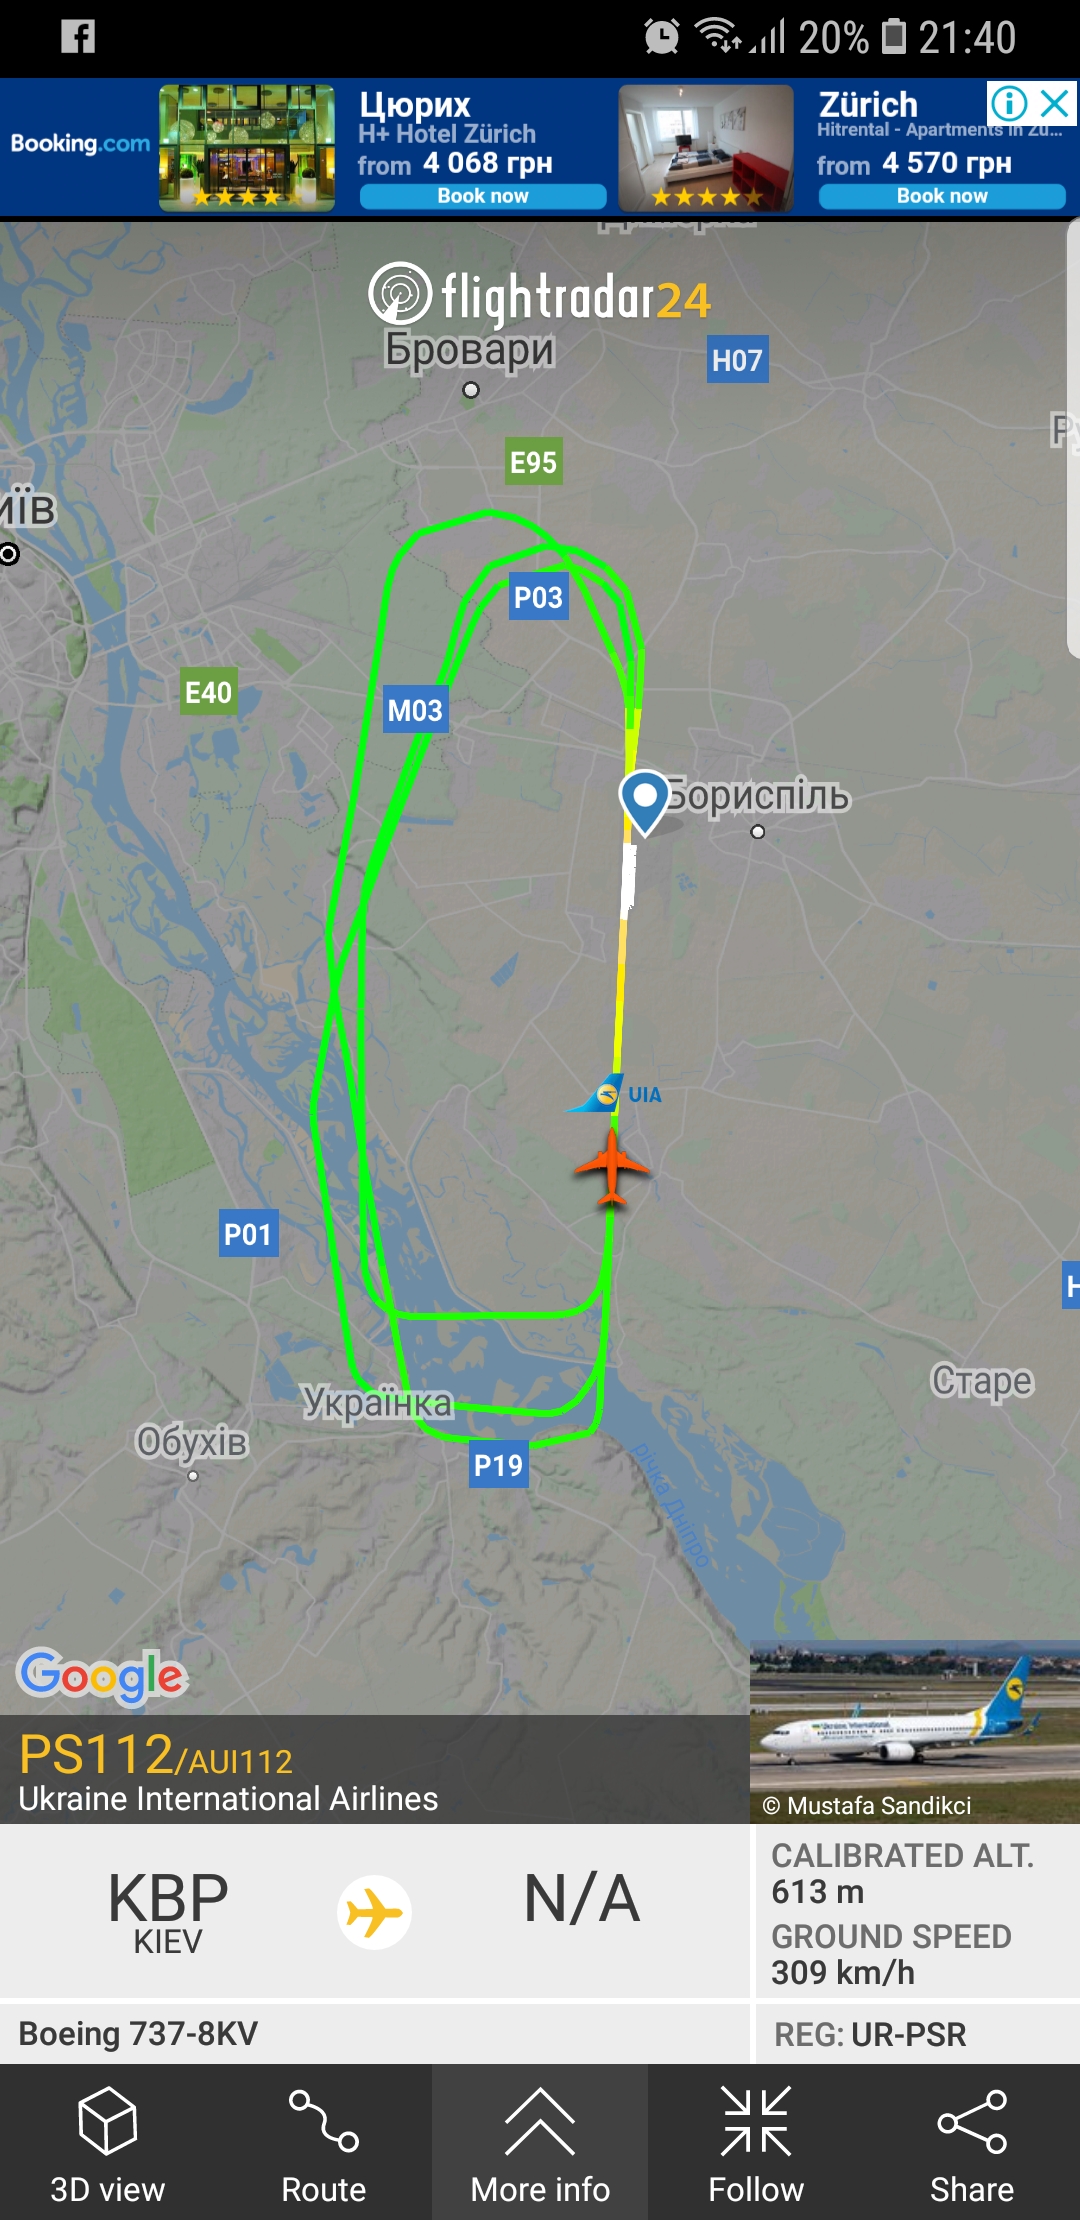
Task: Tap the N/A destination field
Action: point(582,1898)
